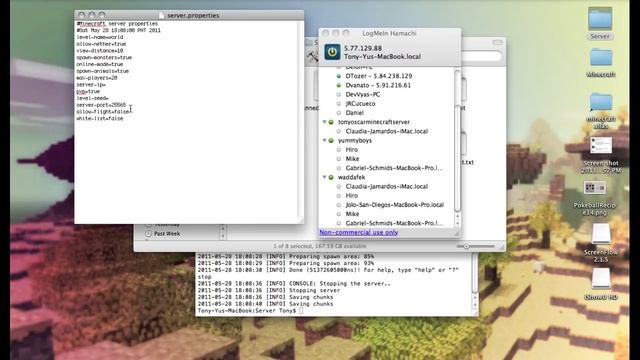Click the server.properties title document icon
Screen dimensions: 640x360
(x=162, y=16)
